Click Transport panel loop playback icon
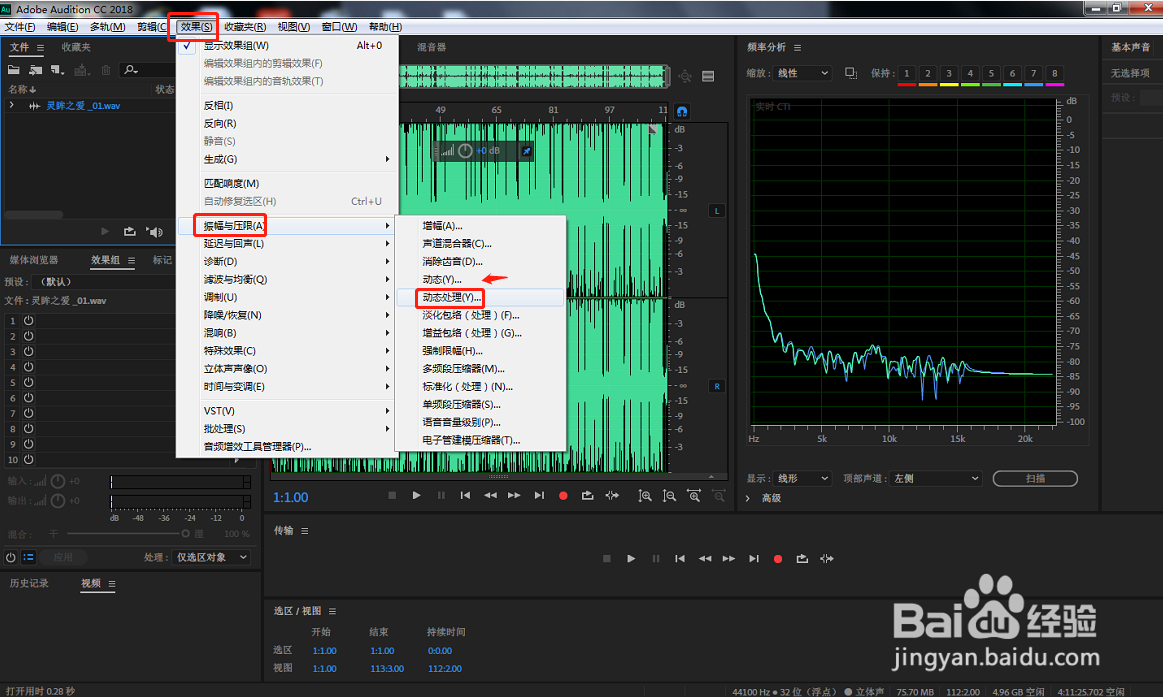 (802, 558)
